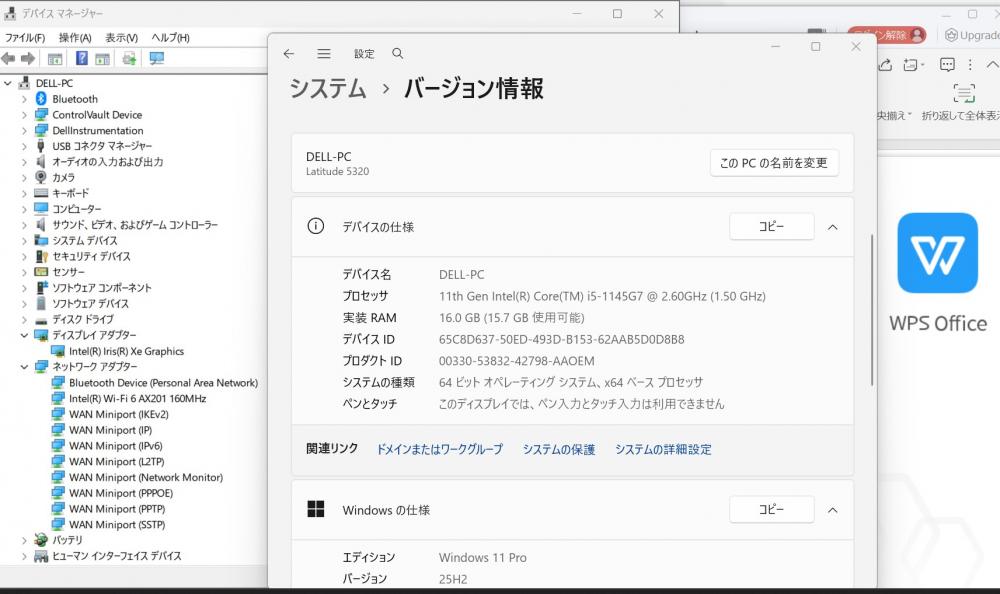The height and width of the screenshot is (594, 1000).
Task: Click the WPS comment bubble icon
Action: click(x=946, y=65)
